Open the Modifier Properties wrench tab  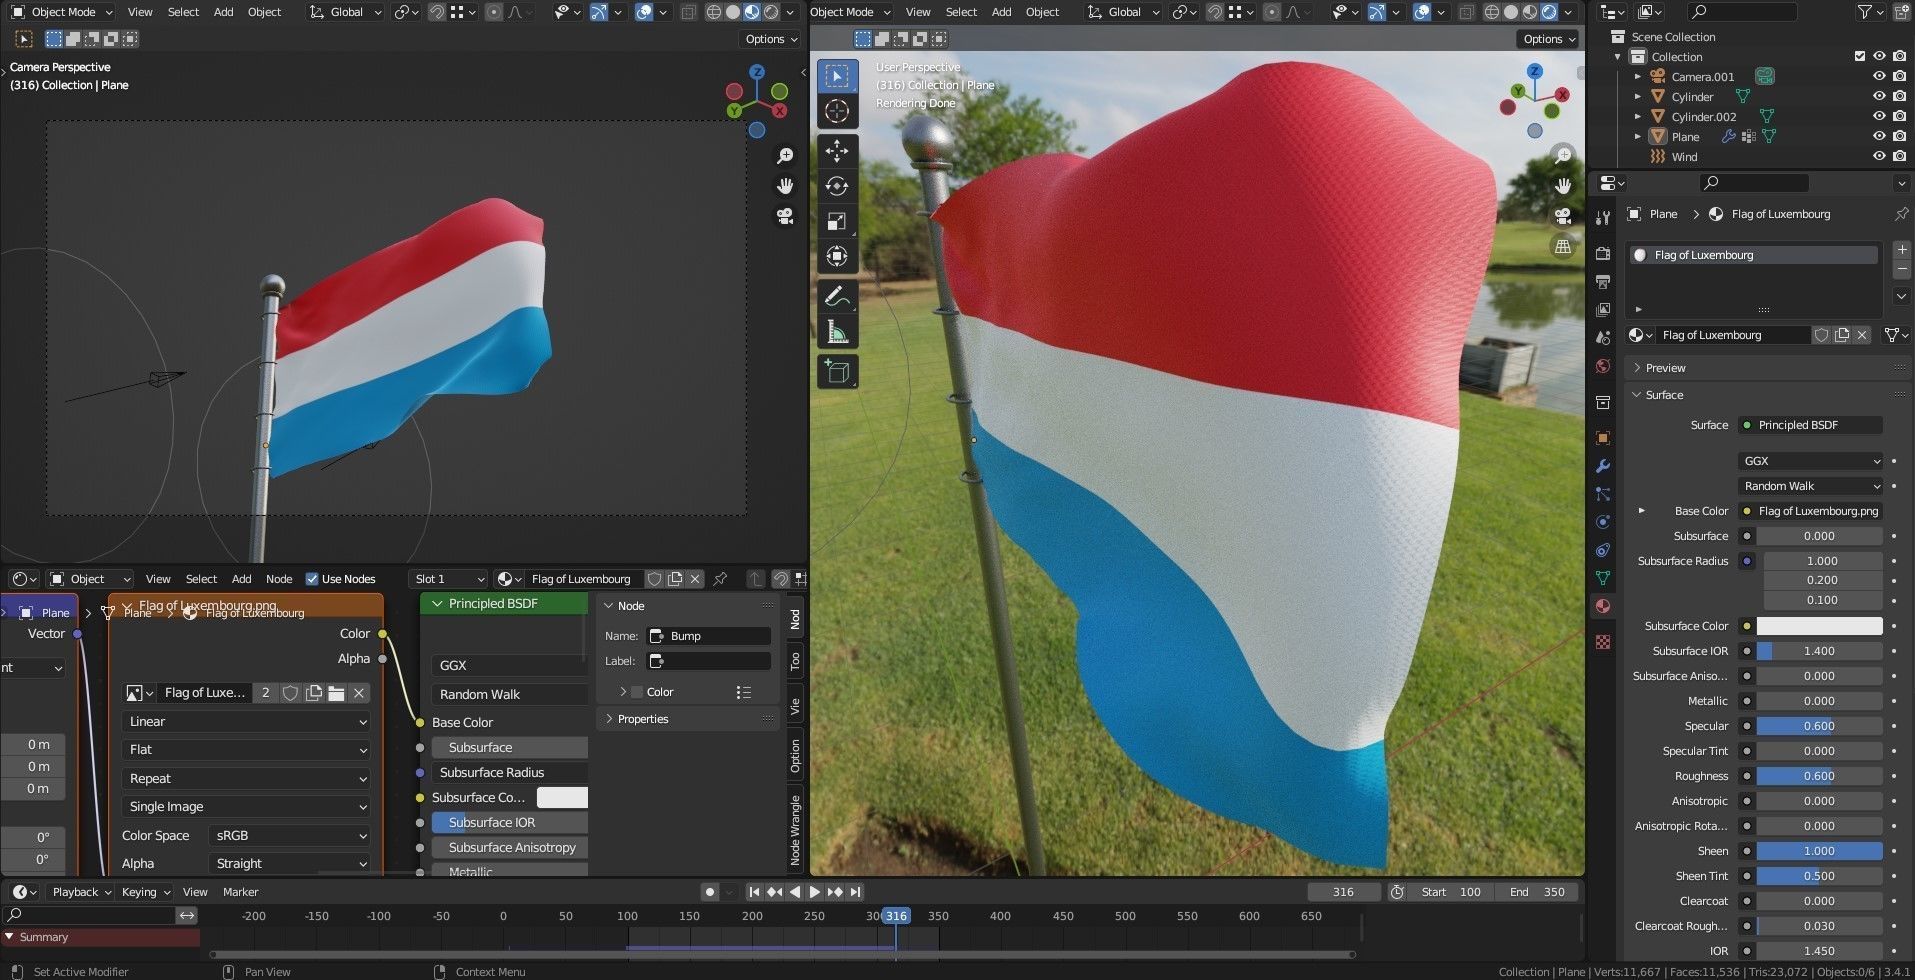click(1602, 466)
